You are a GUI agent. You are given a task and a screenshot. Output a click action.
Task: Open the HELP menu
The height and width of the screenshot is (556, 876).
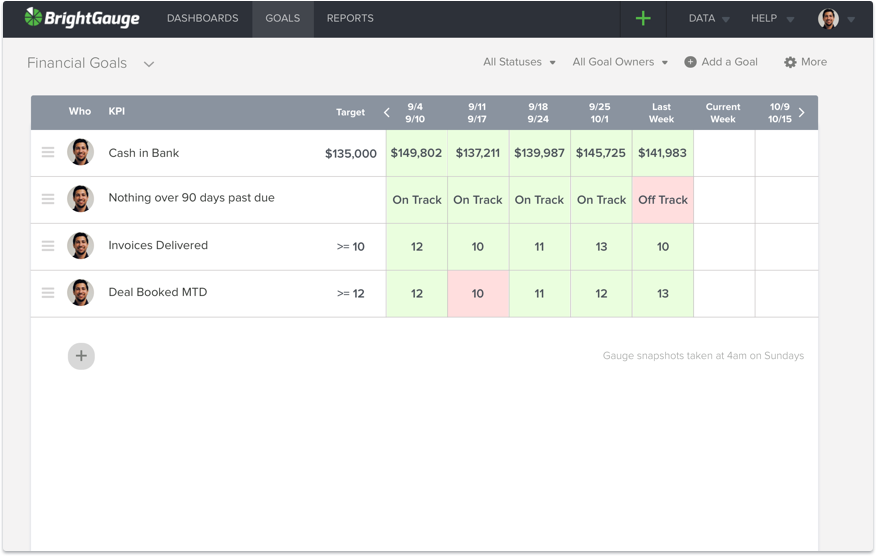pos(772,18)
